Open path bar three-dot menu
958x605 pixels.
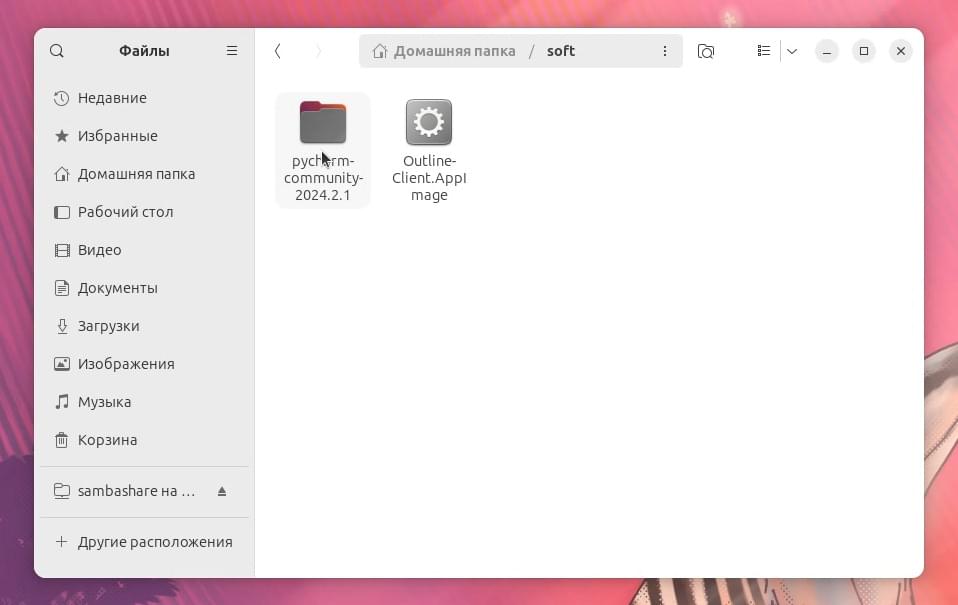coord(665,51)
